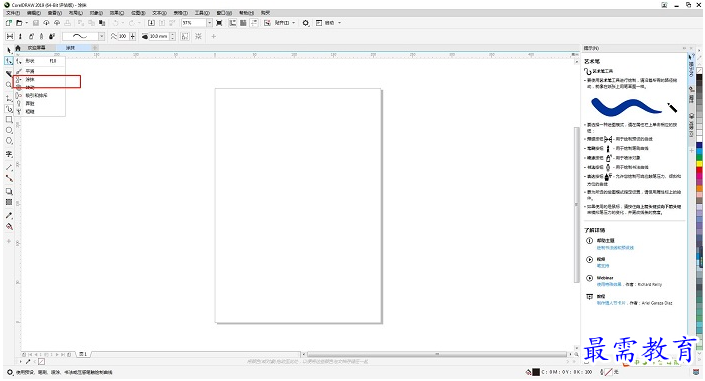The width and height of the screenshot is (705, 381).
Task: Click the no-color swatch atop palette
Action: coord(699,71)
